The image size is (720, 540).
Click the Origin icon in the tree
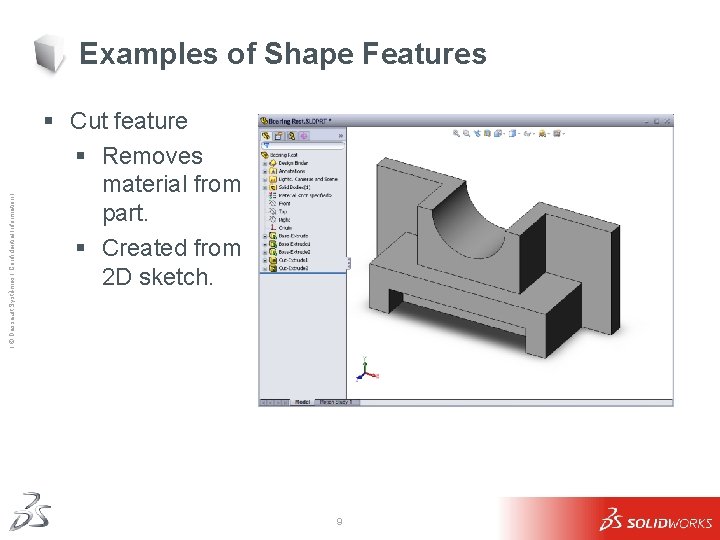point(273,228)
